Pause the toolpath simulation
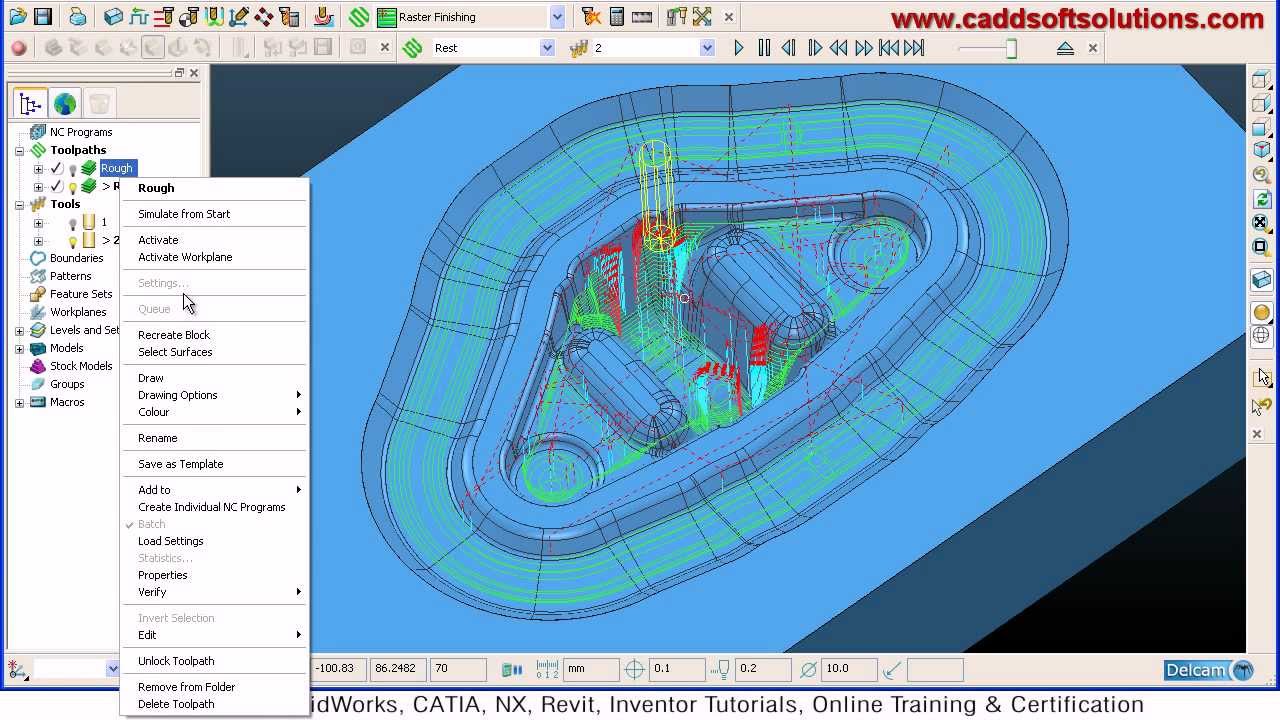 click(764, 48)
